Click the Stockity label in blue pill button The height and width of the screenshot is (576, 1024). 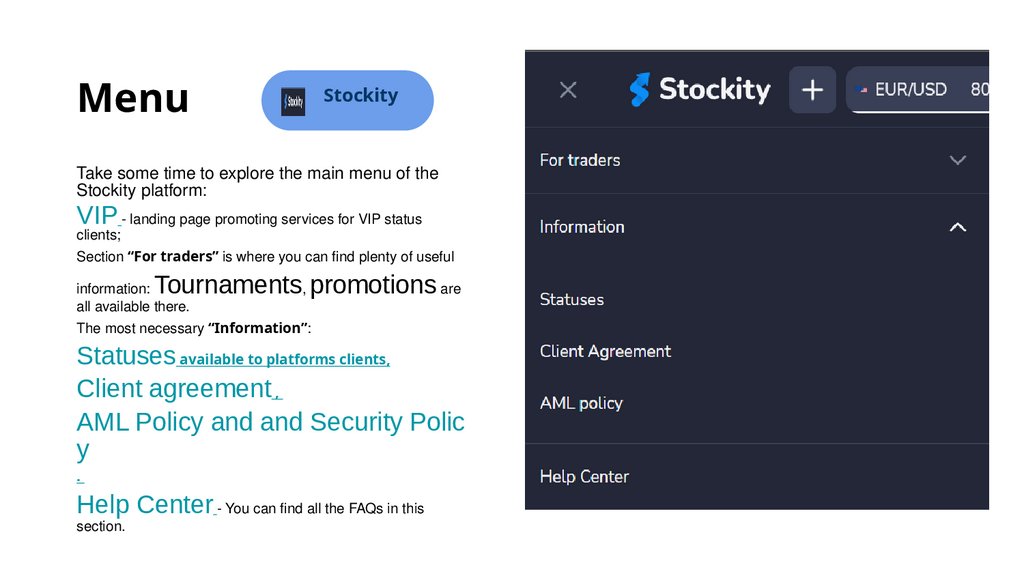[x=360, y=96]
